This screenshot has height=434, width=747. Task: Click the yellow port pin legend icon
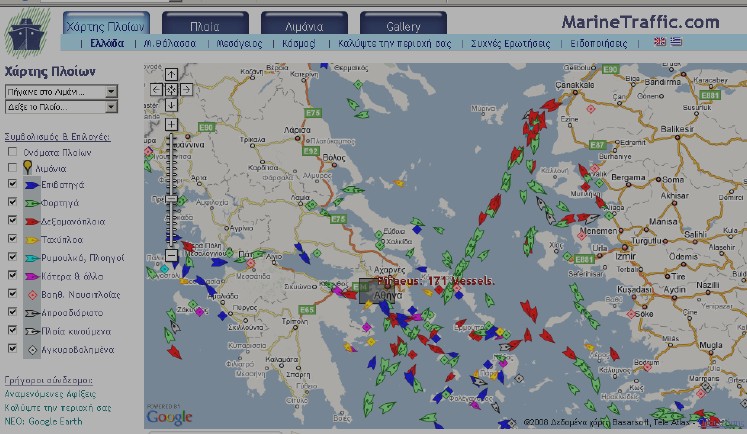28,167
